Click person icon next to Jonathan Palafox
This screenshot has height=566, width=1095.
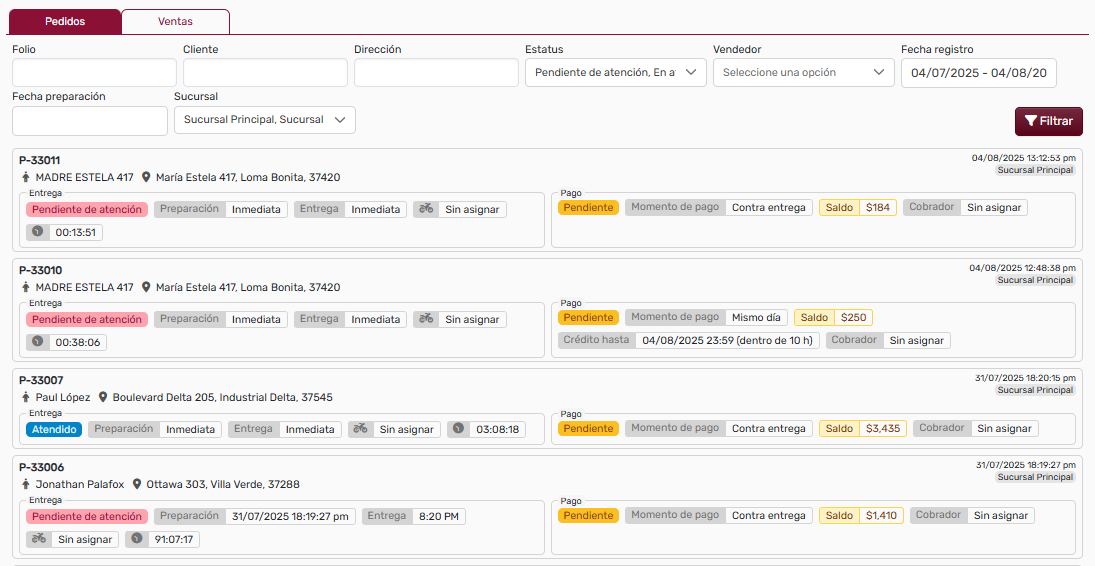(x=26, y=484)
